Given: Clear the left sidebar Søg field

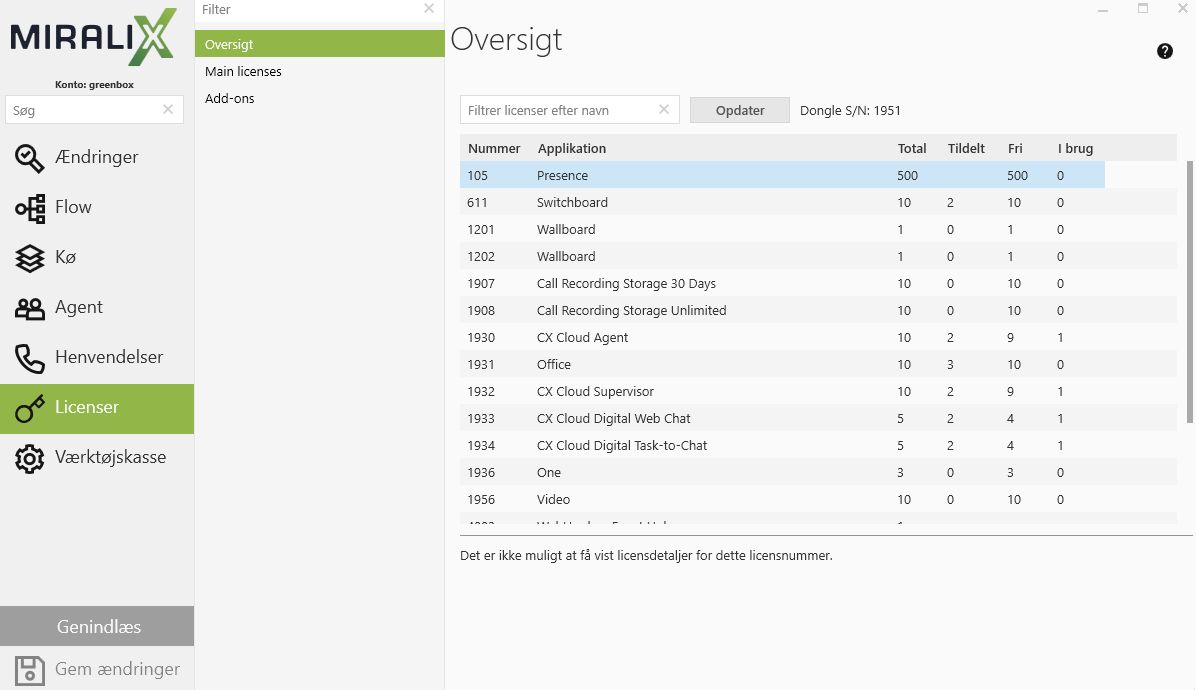Looking at the screenshot, I should (x=168, y=110).
